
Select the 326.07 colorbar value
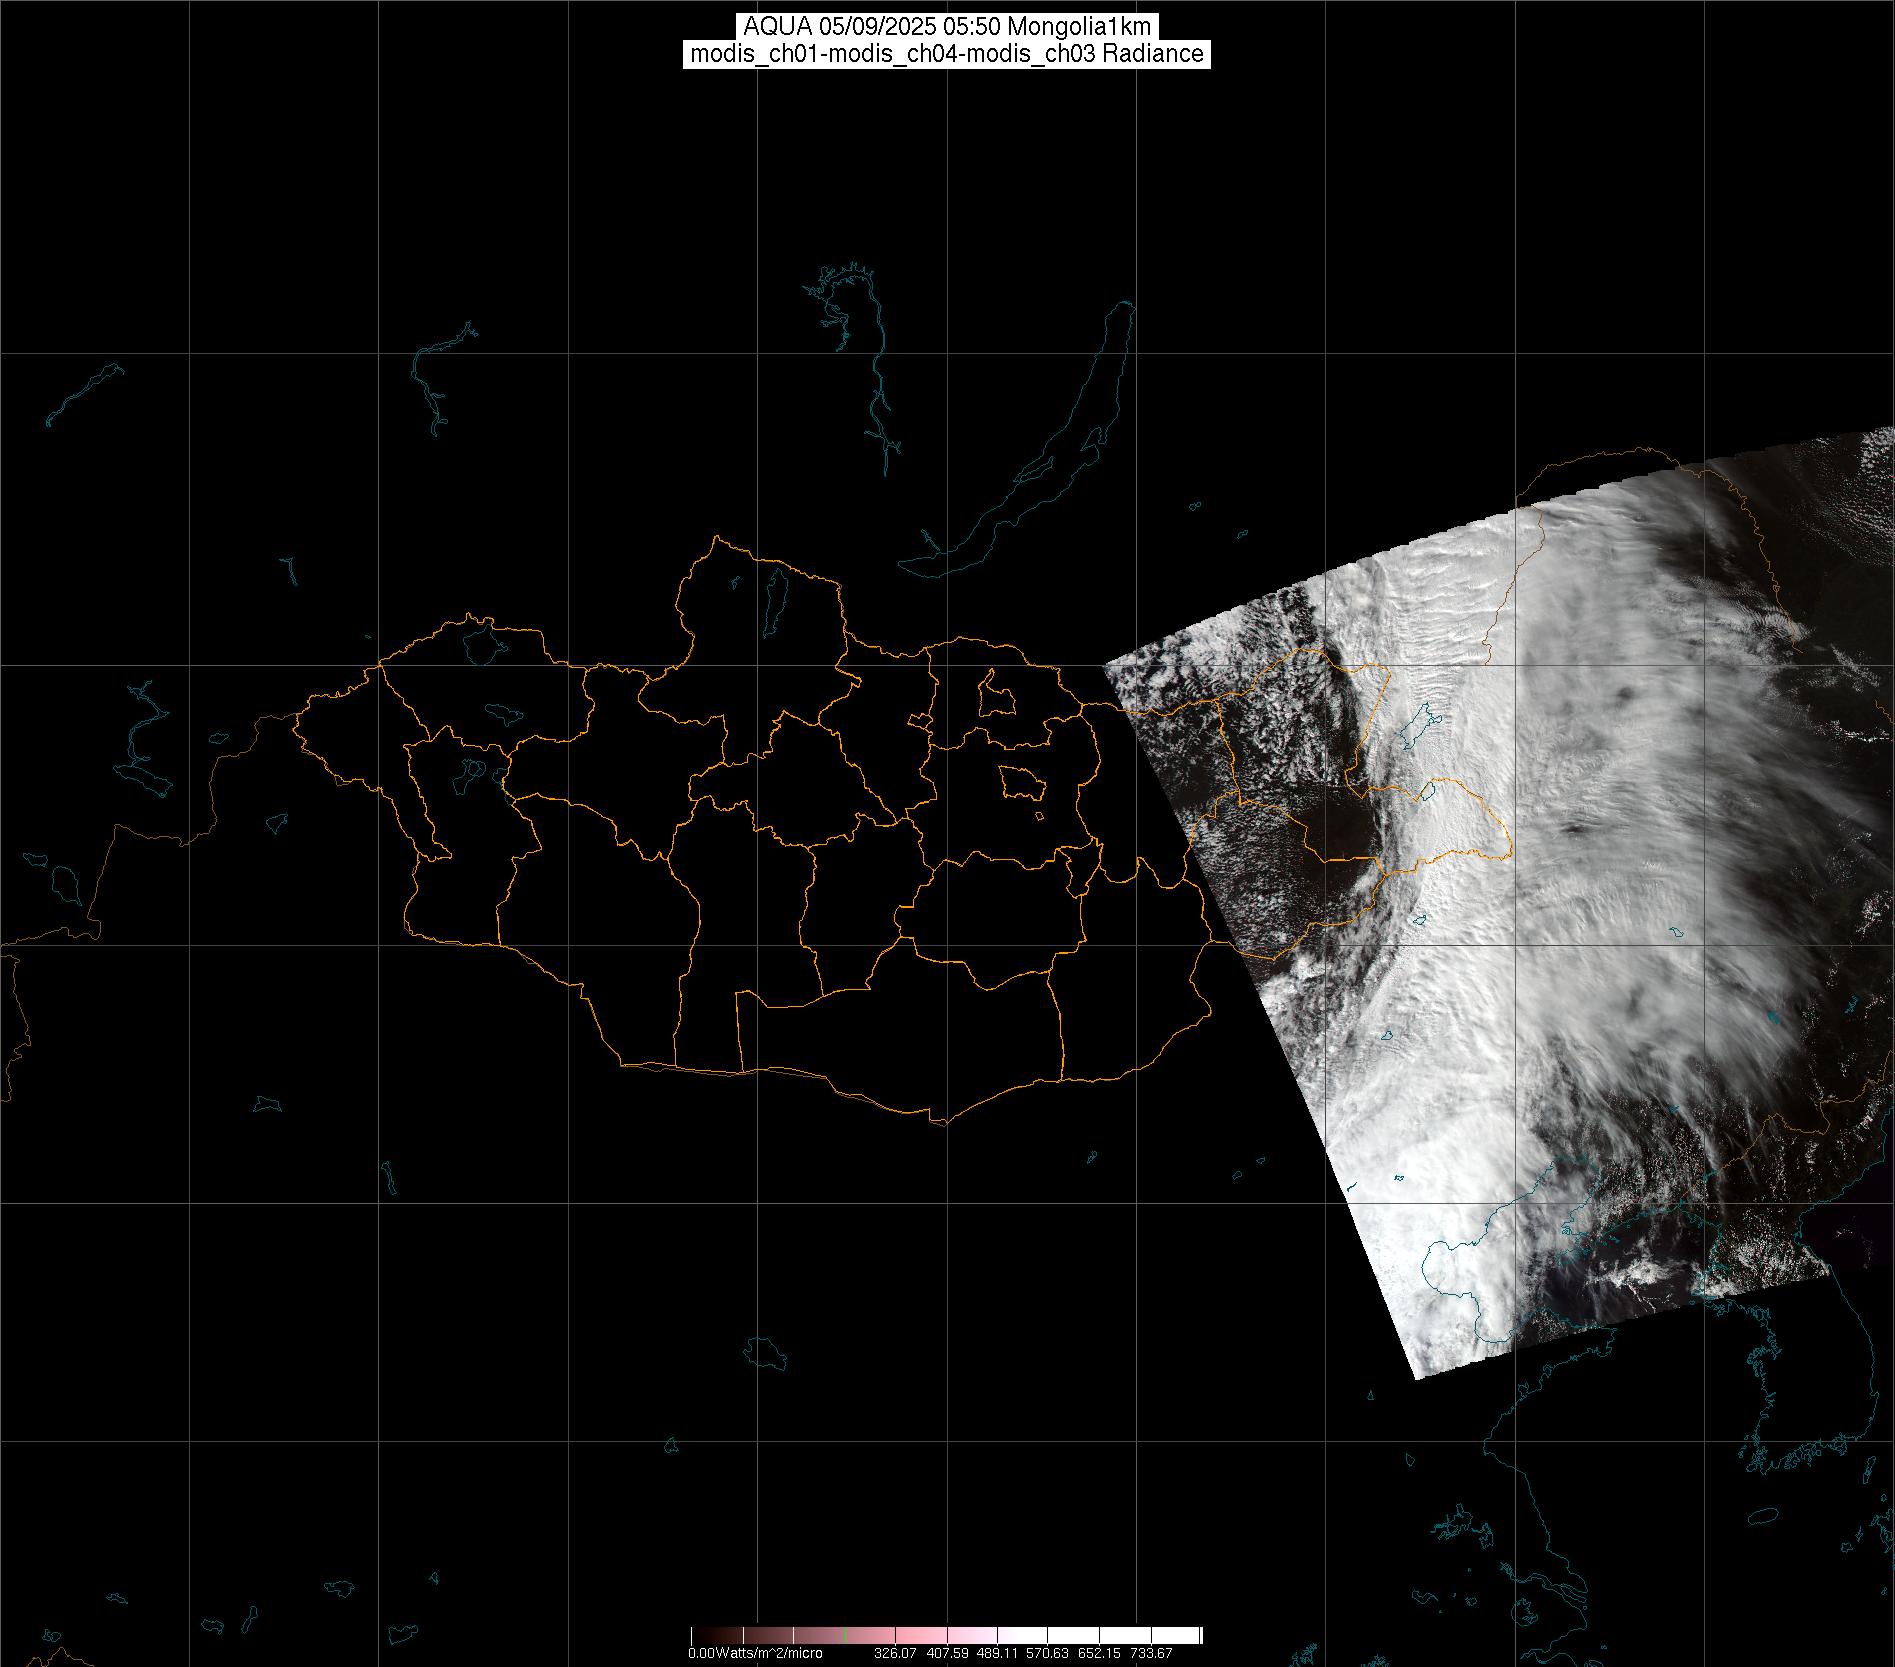895,1654
